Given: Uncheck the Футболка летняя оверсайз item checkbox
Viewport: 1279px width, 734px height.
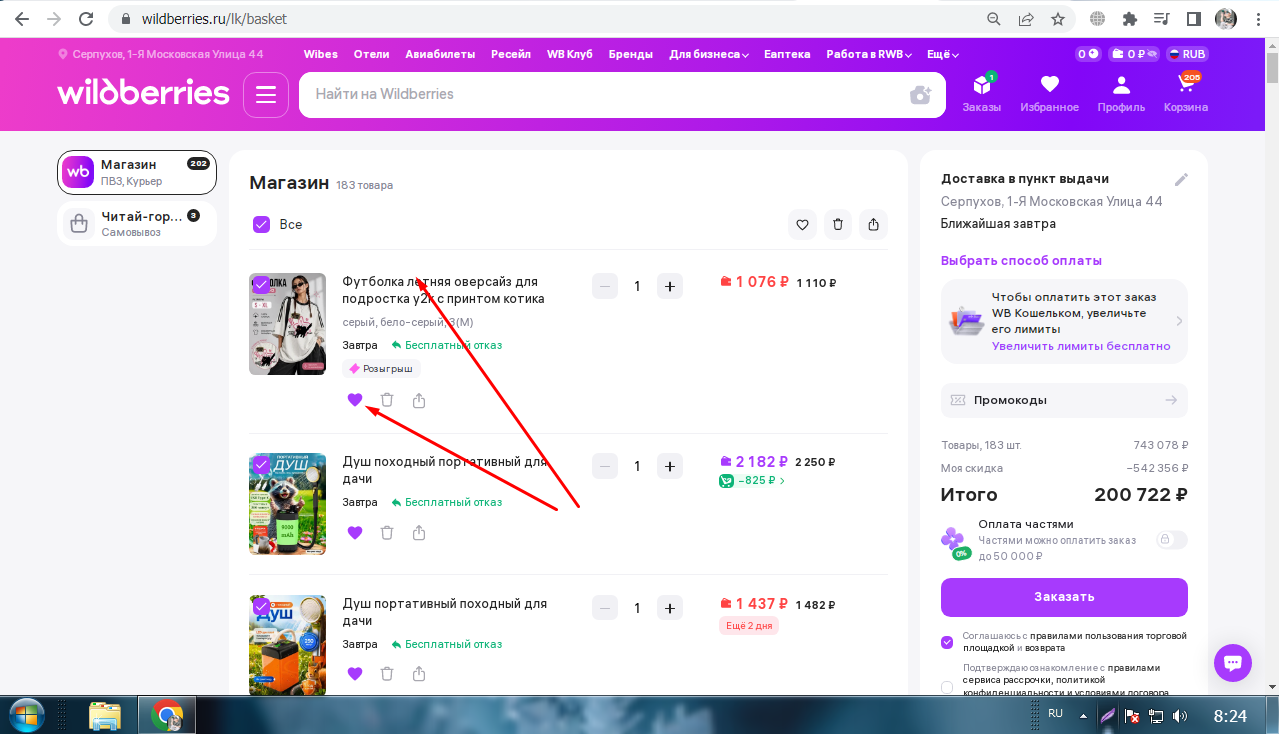Looking at the screenshot, I should point(261,285).
